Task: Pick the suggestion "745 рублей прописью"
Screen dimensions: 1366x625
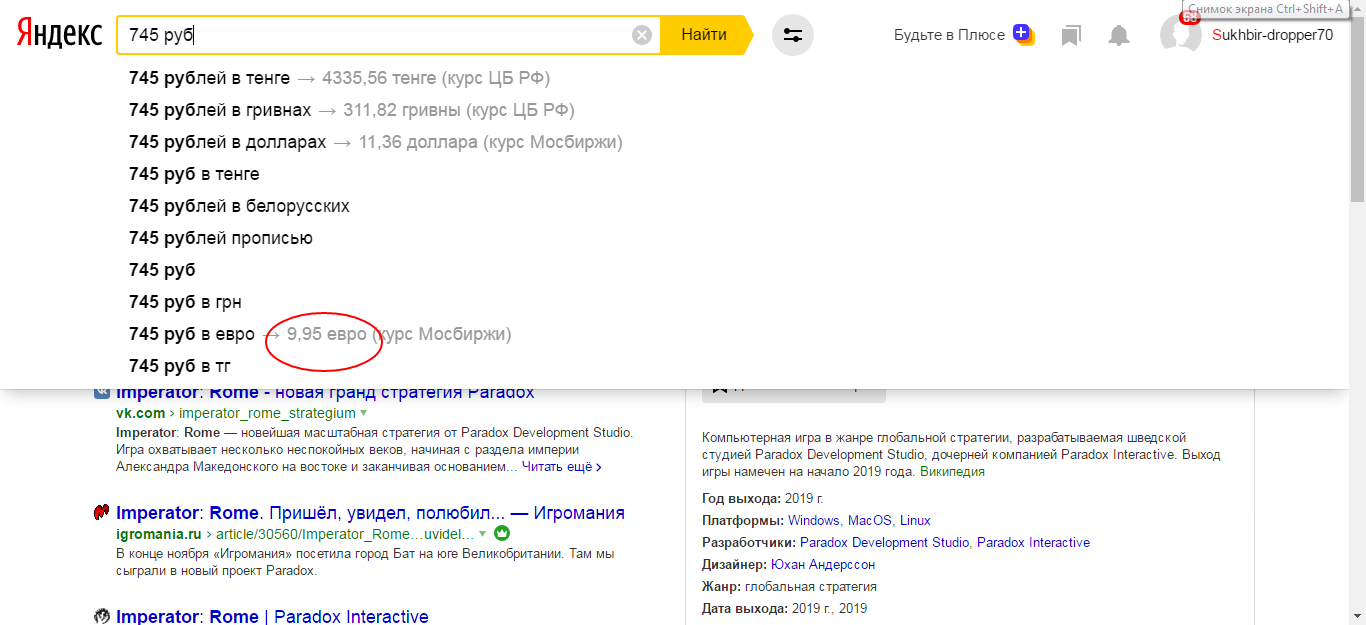Action: pos(221,238)
